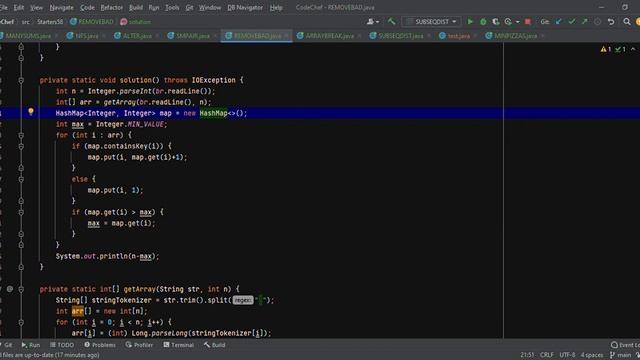Collapse the if (map.containsKey(i)) block fold
Viewport: 640px width, 360px height.
coord(21,146)
